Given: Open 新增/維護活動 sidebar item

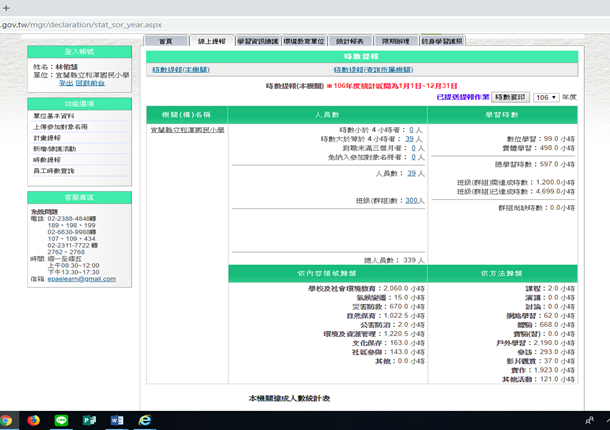Looking at the screenshot, I should tap(54, 149).
